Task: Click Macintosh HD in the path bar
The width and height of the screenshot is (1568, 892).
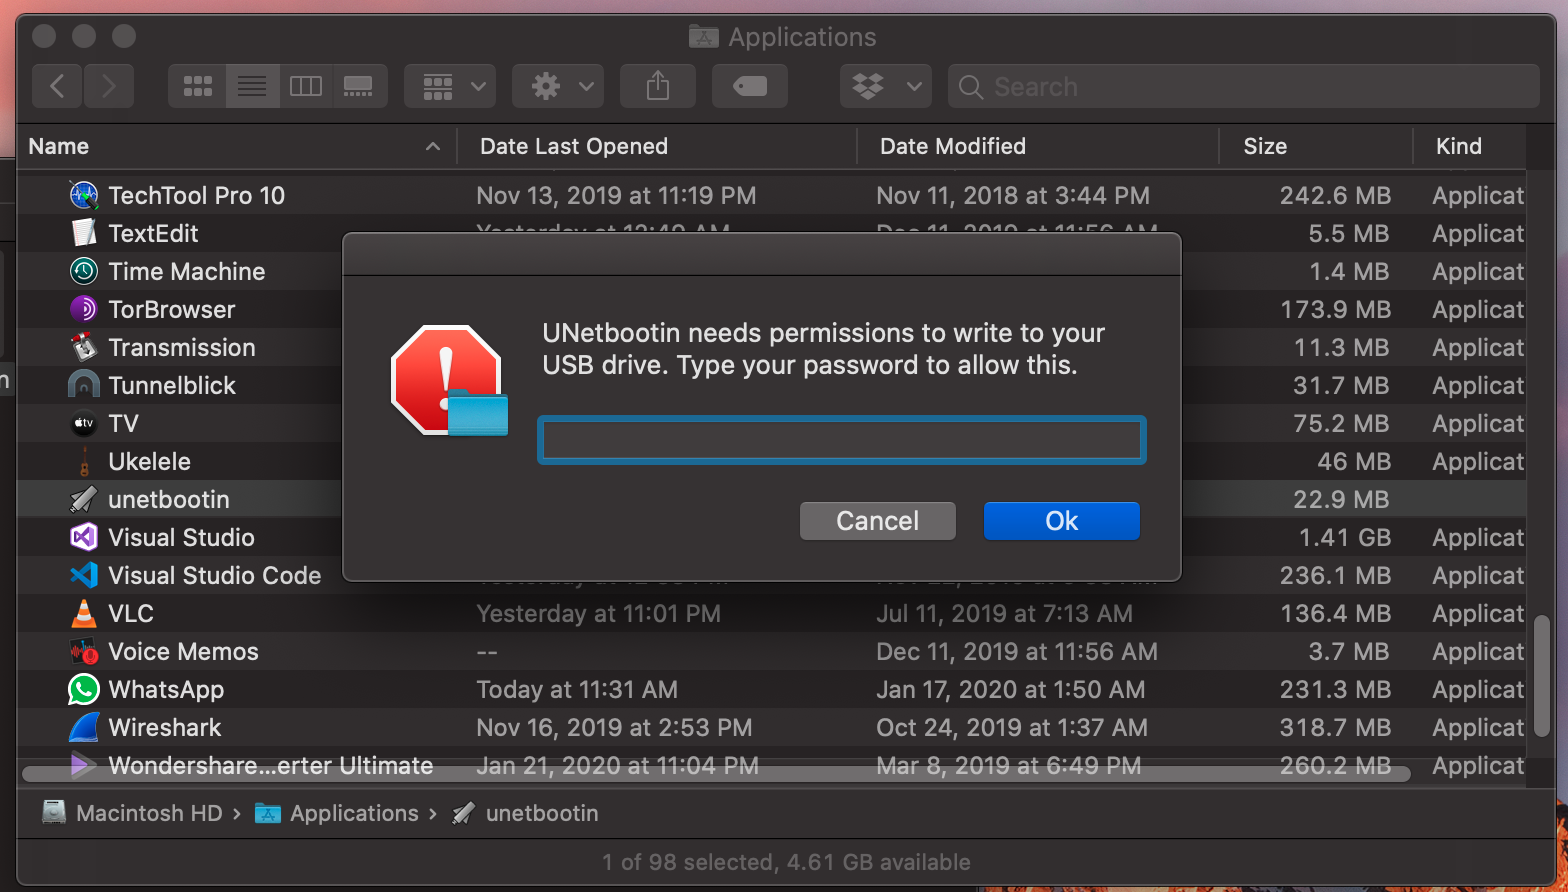Action: click(x=132, y=813)
